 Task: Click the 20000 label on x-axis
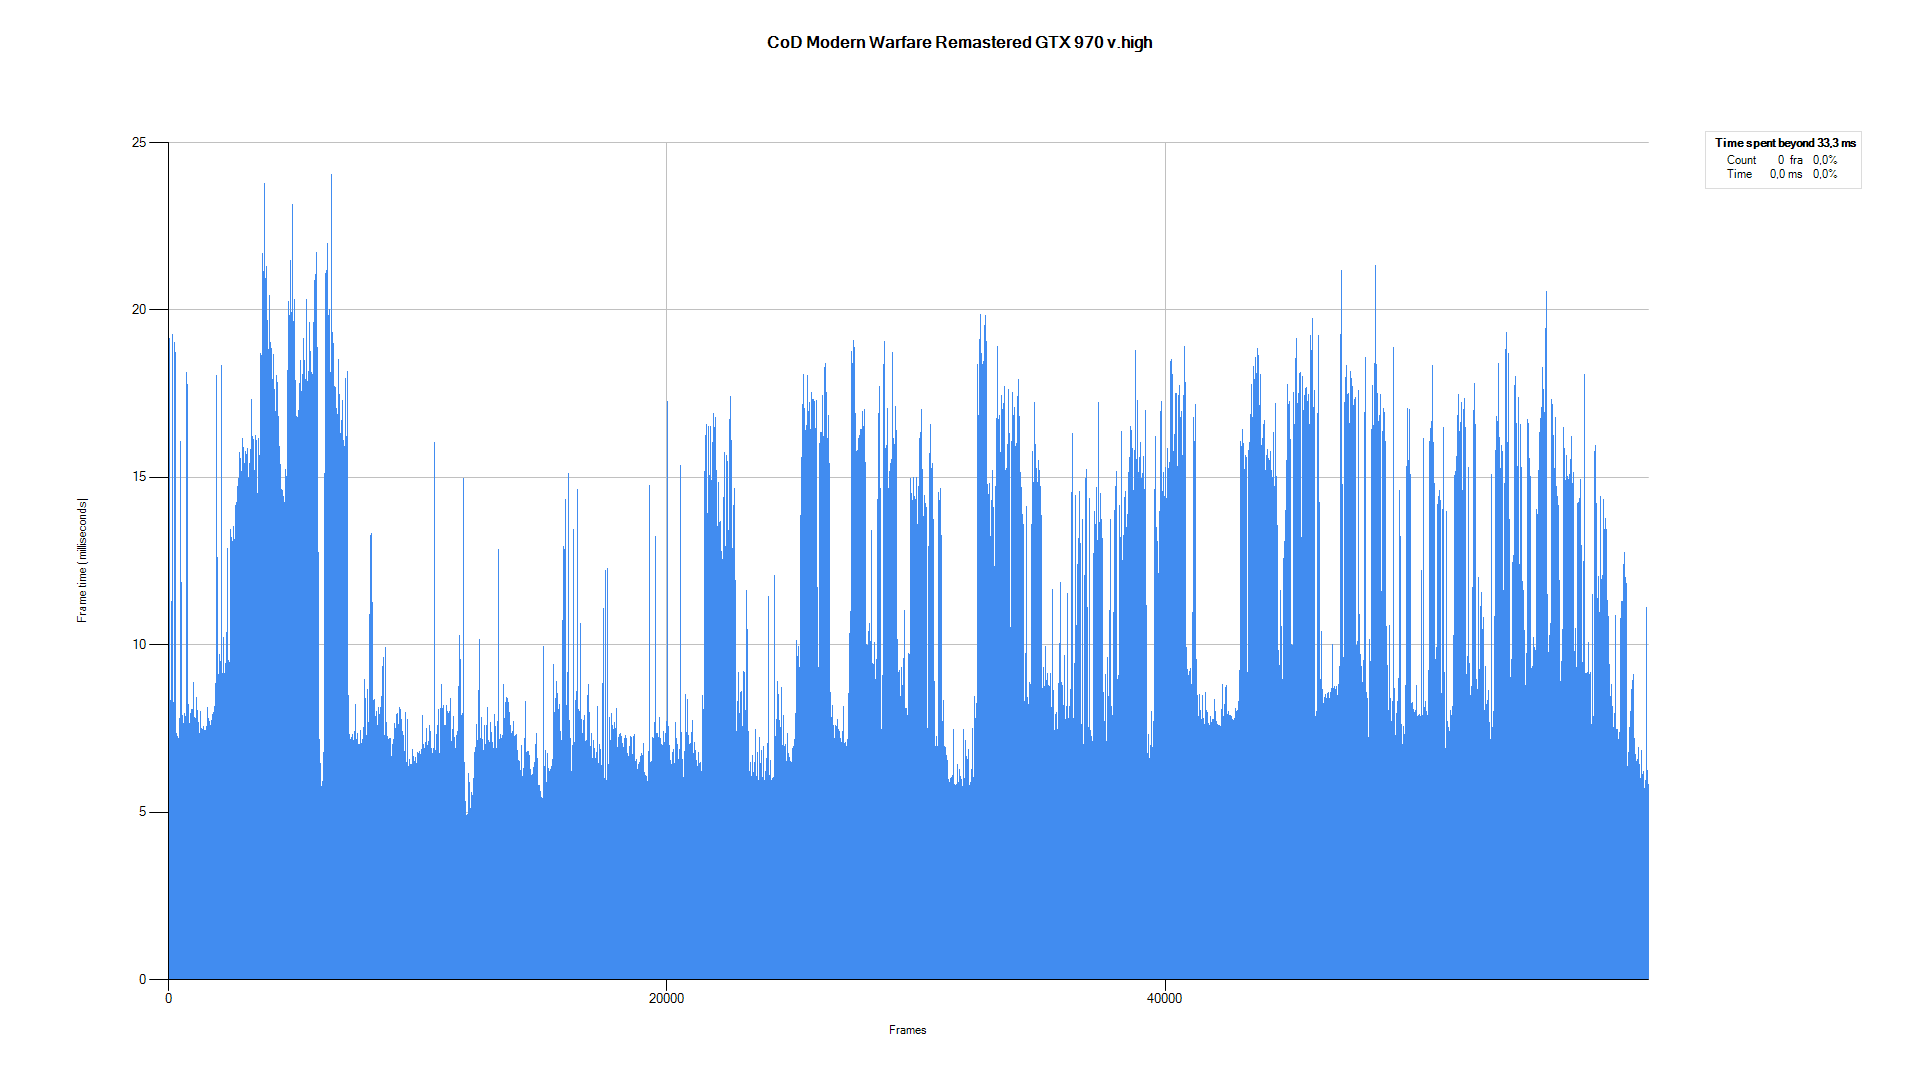(x=666, y=998)
